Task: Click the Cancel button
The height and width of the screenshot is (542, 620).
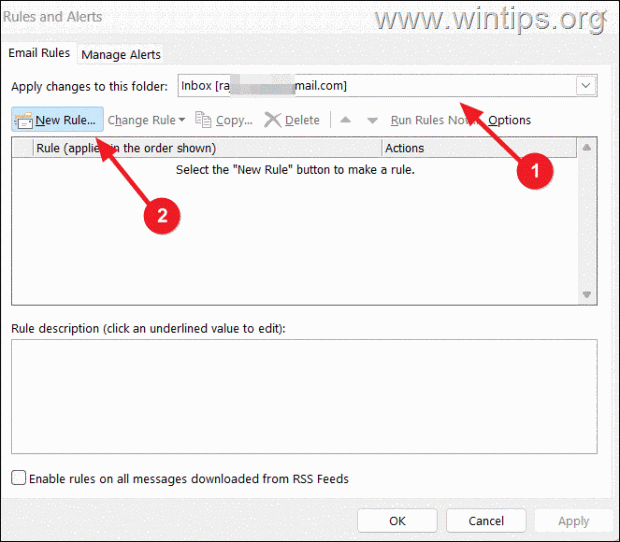Action: tap(486, 521)
